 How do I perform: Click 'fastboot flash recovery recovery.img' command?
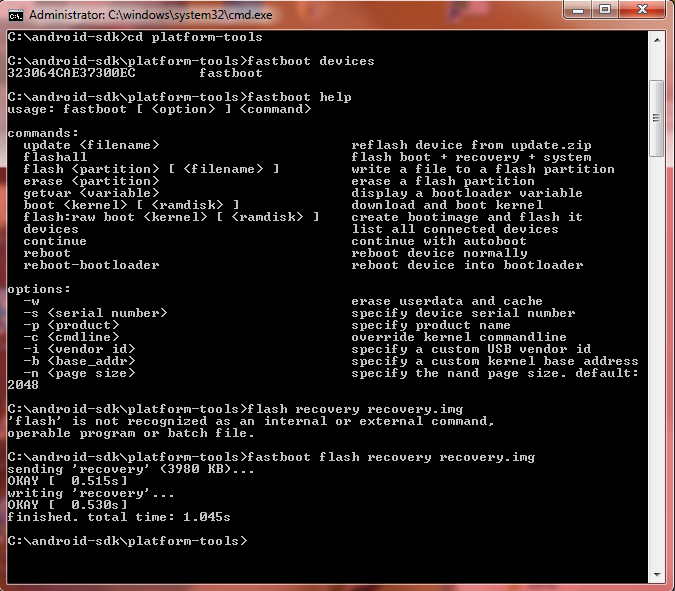[391, 457]
